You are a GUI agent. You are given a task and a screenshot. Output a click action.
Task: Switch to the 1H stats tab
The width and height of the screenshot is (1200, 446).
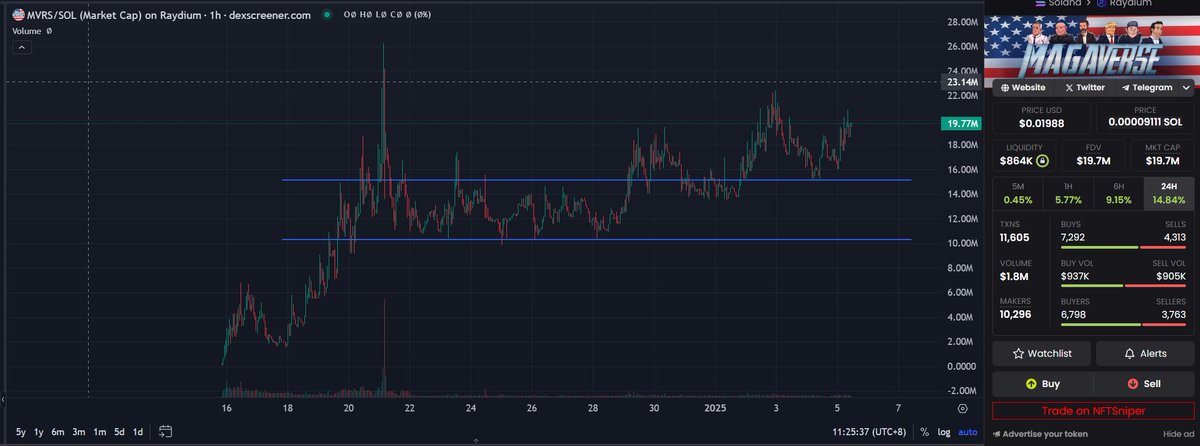pos(1067,193)
